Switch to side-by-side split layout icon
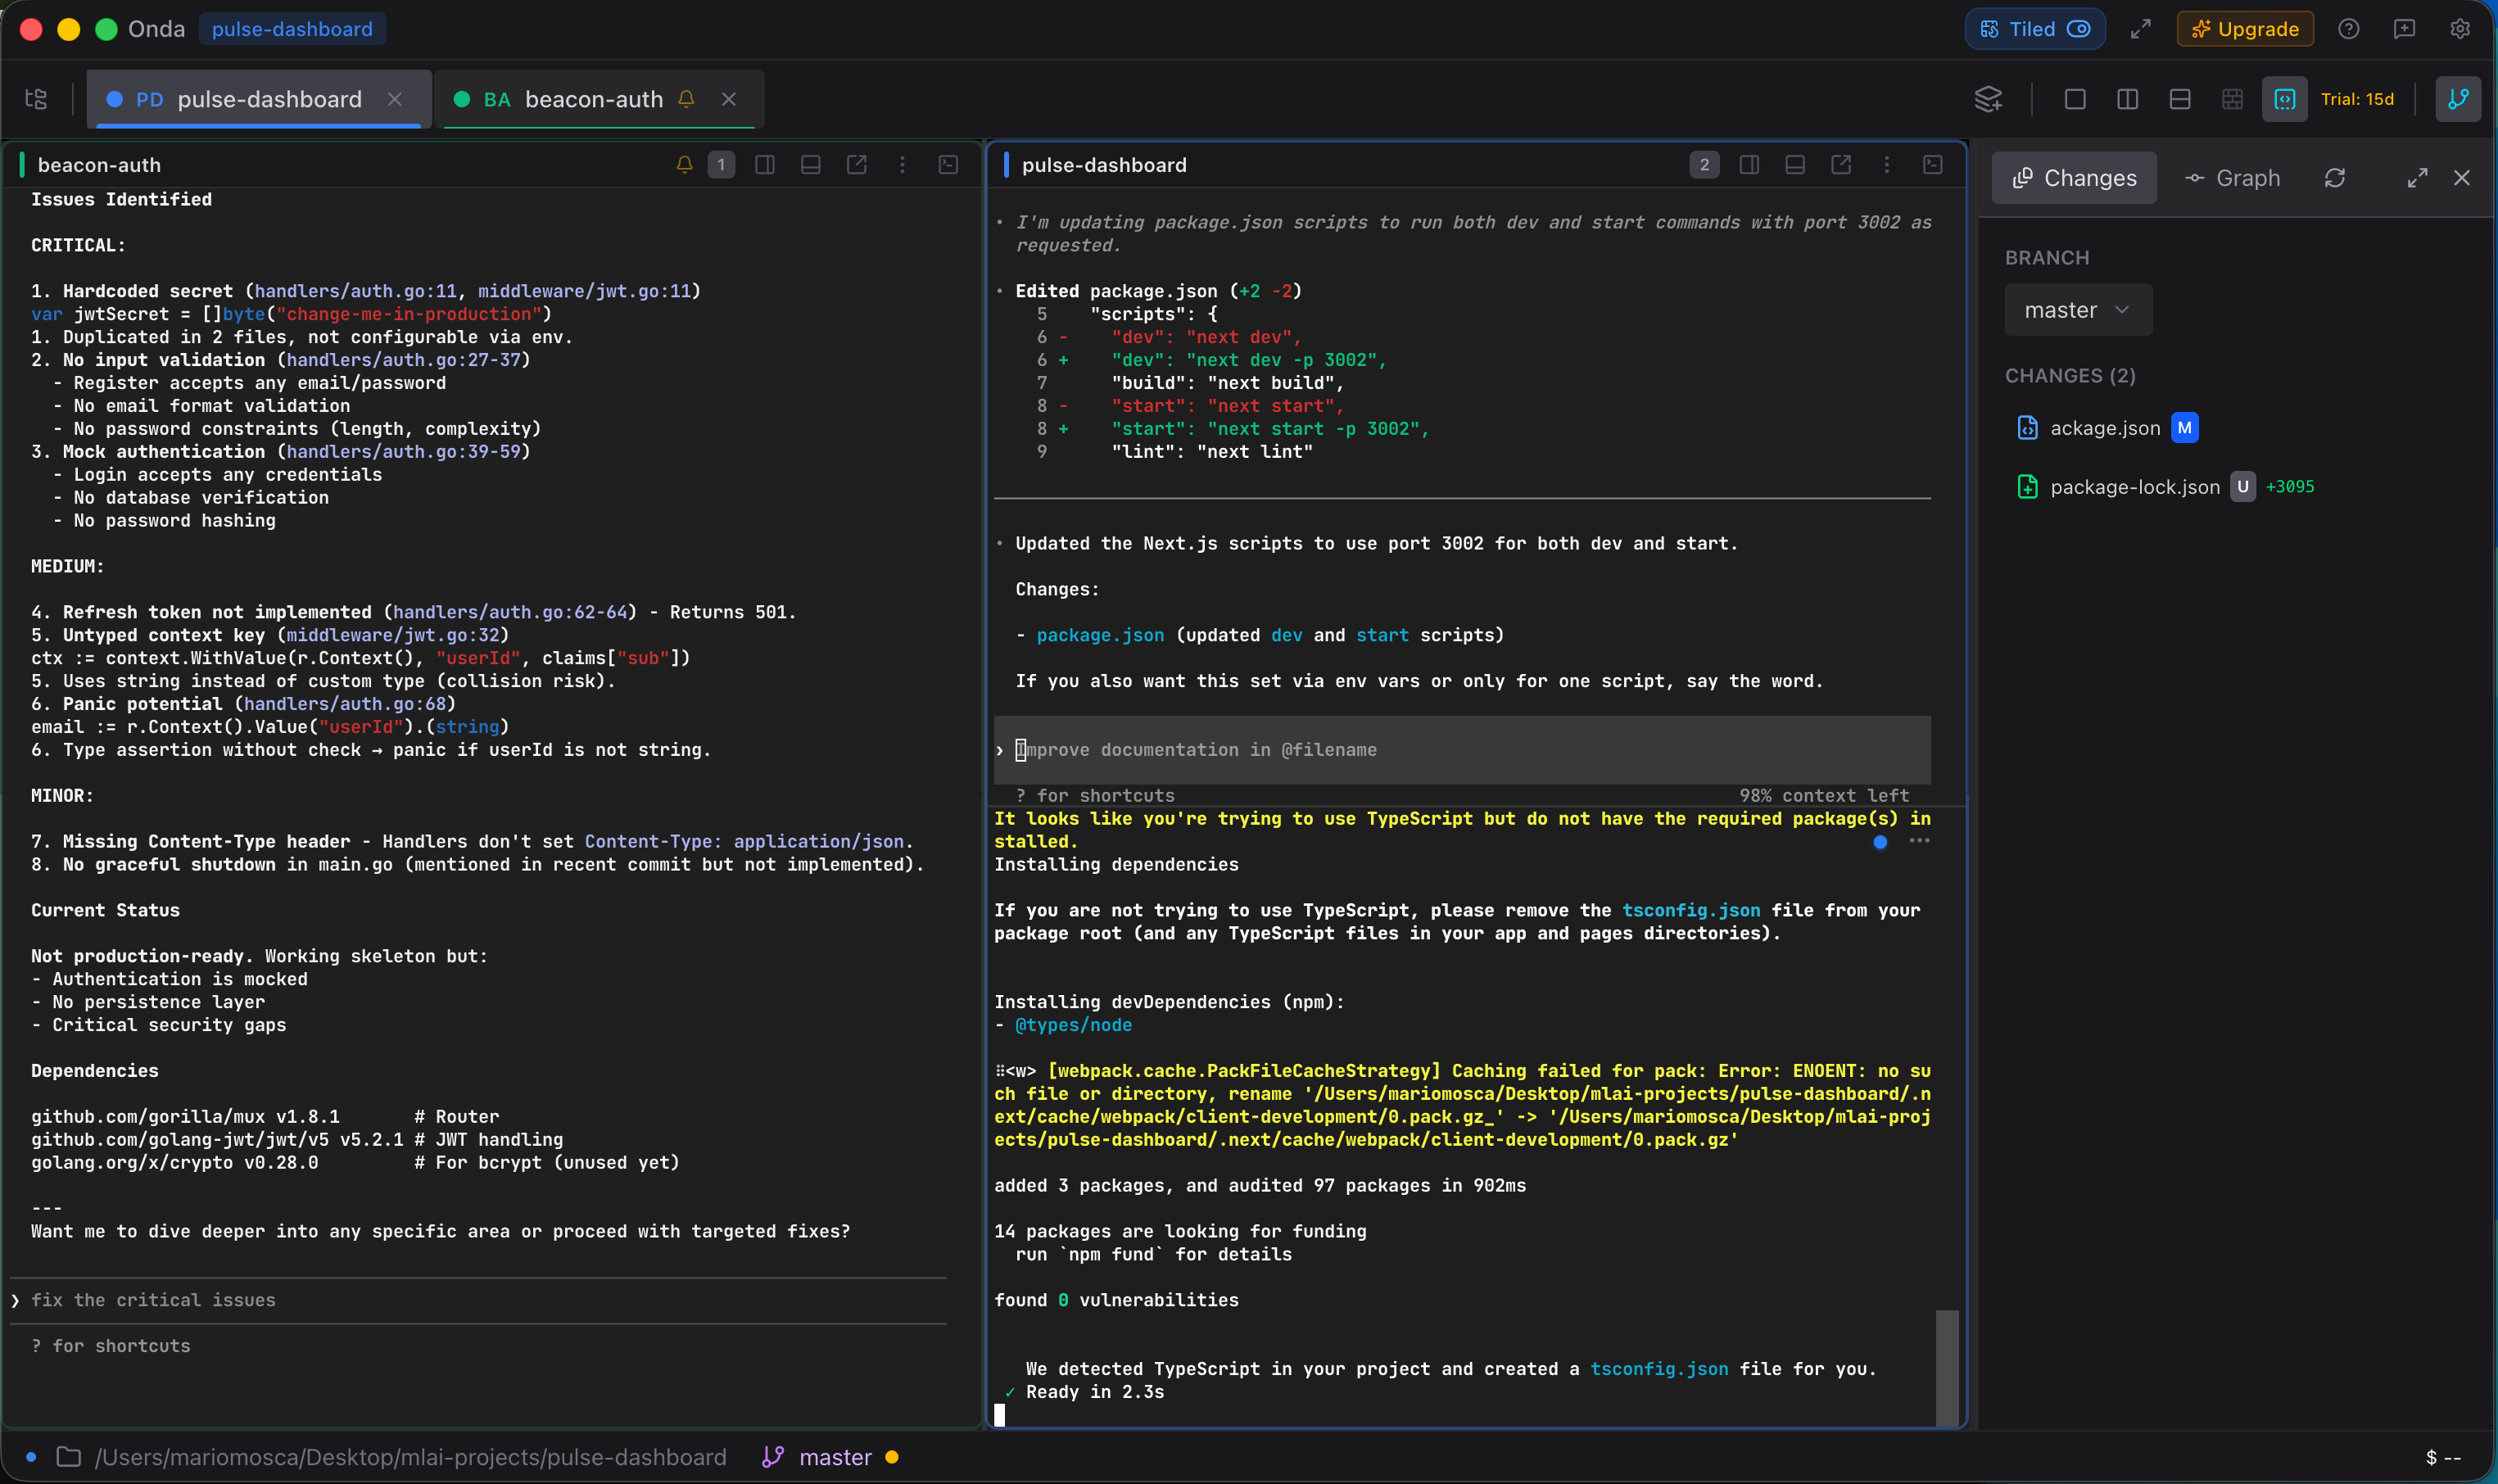The image size is (2498, 1484). pyautogui.click(x=2127, y=99)
